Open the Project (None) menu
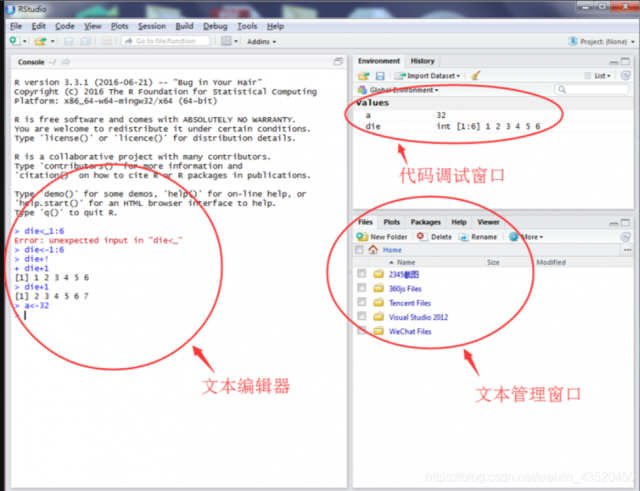Image resolution: width=640 pixels, height=491 pixels. coord(602,42)
